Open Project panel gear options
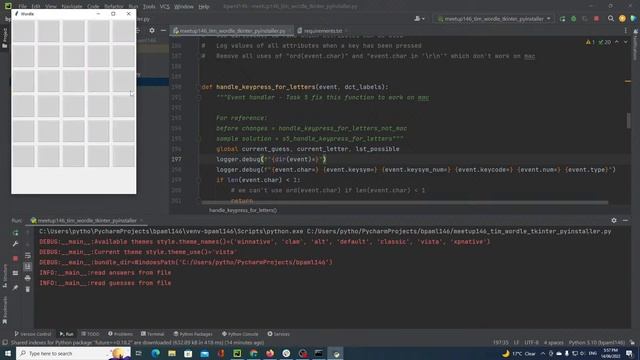The width and height of the screenshot is (640, 360). pos(152,31)
